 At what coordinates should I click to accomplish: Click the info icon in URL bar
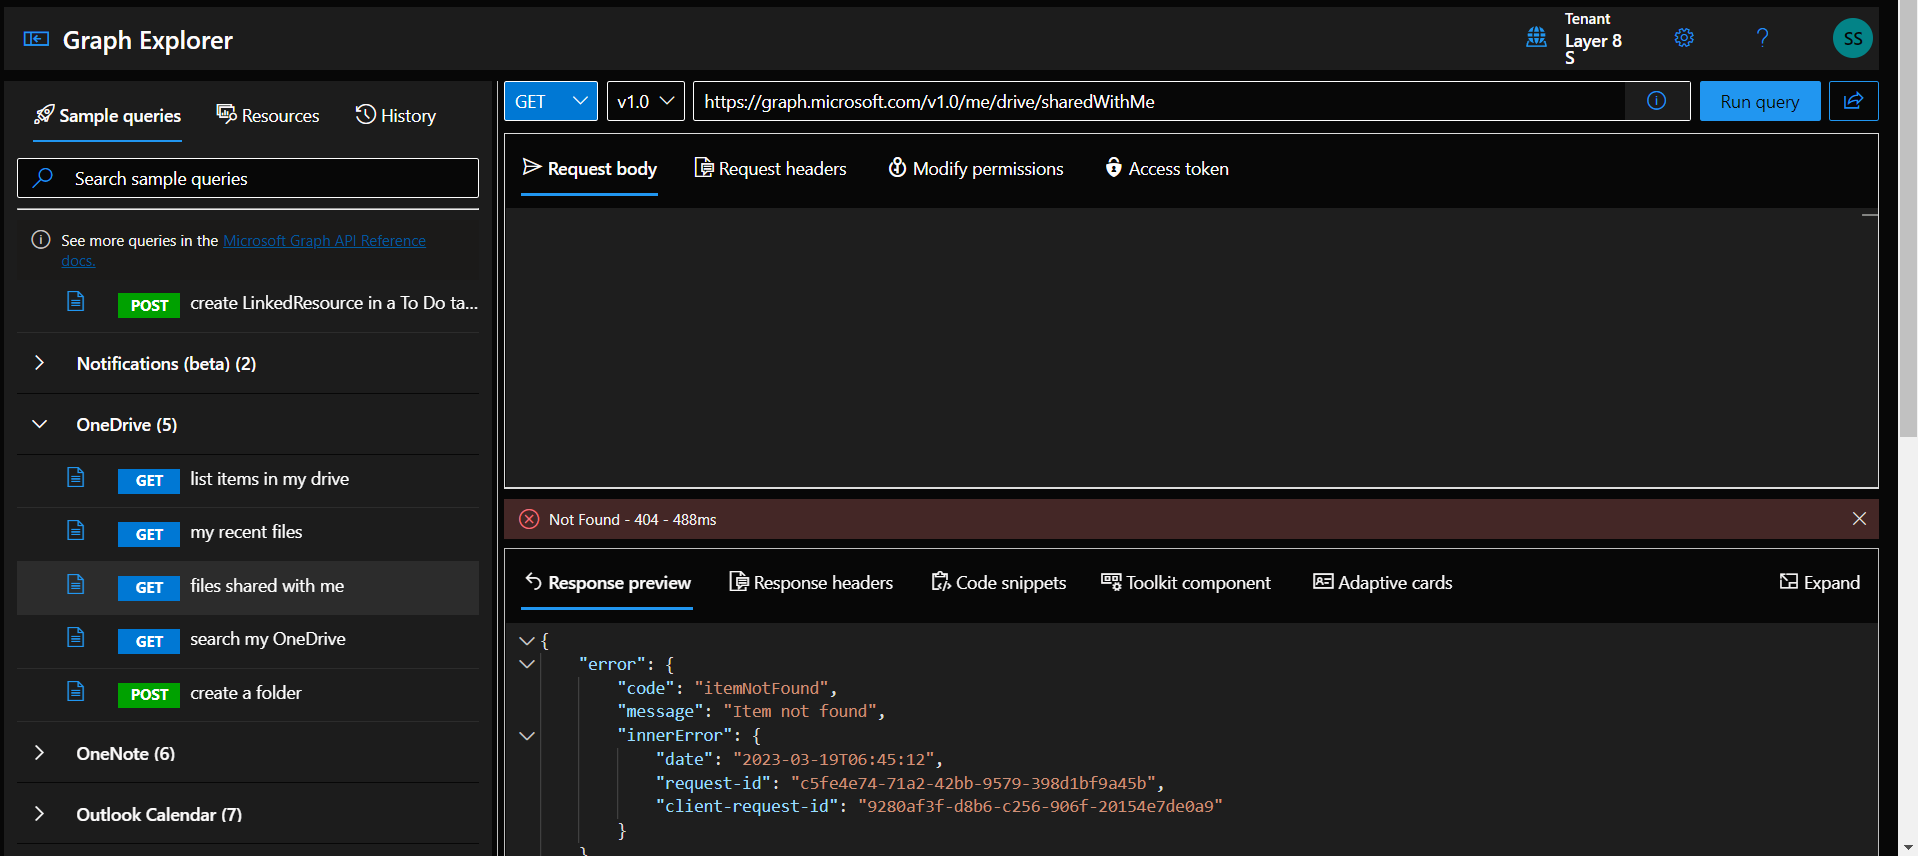pos(1656,101)
